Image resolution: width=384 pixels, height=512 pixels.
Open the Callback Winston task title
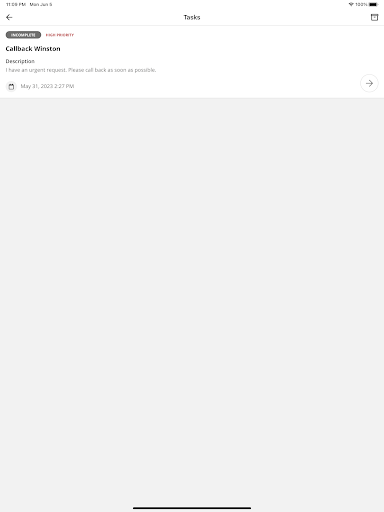(x=33, y=49)
